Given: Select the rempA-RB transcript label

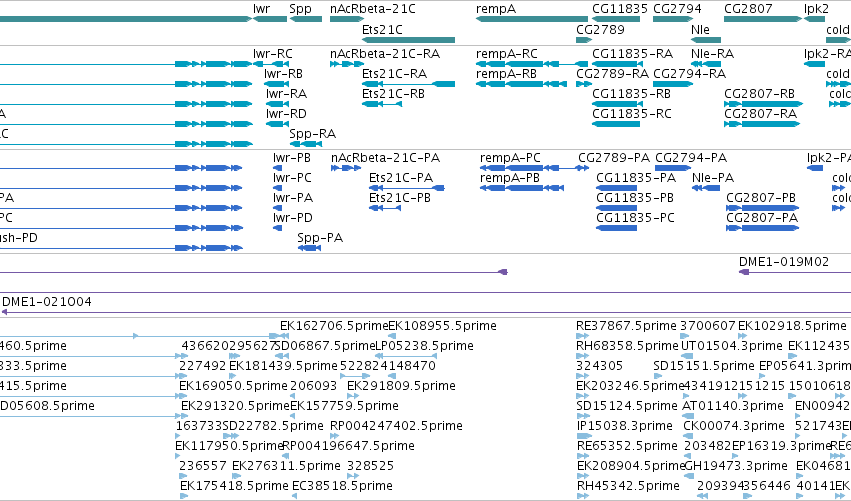Looking at the screenshot, I should pyautogui.click(x=506, y=74).
